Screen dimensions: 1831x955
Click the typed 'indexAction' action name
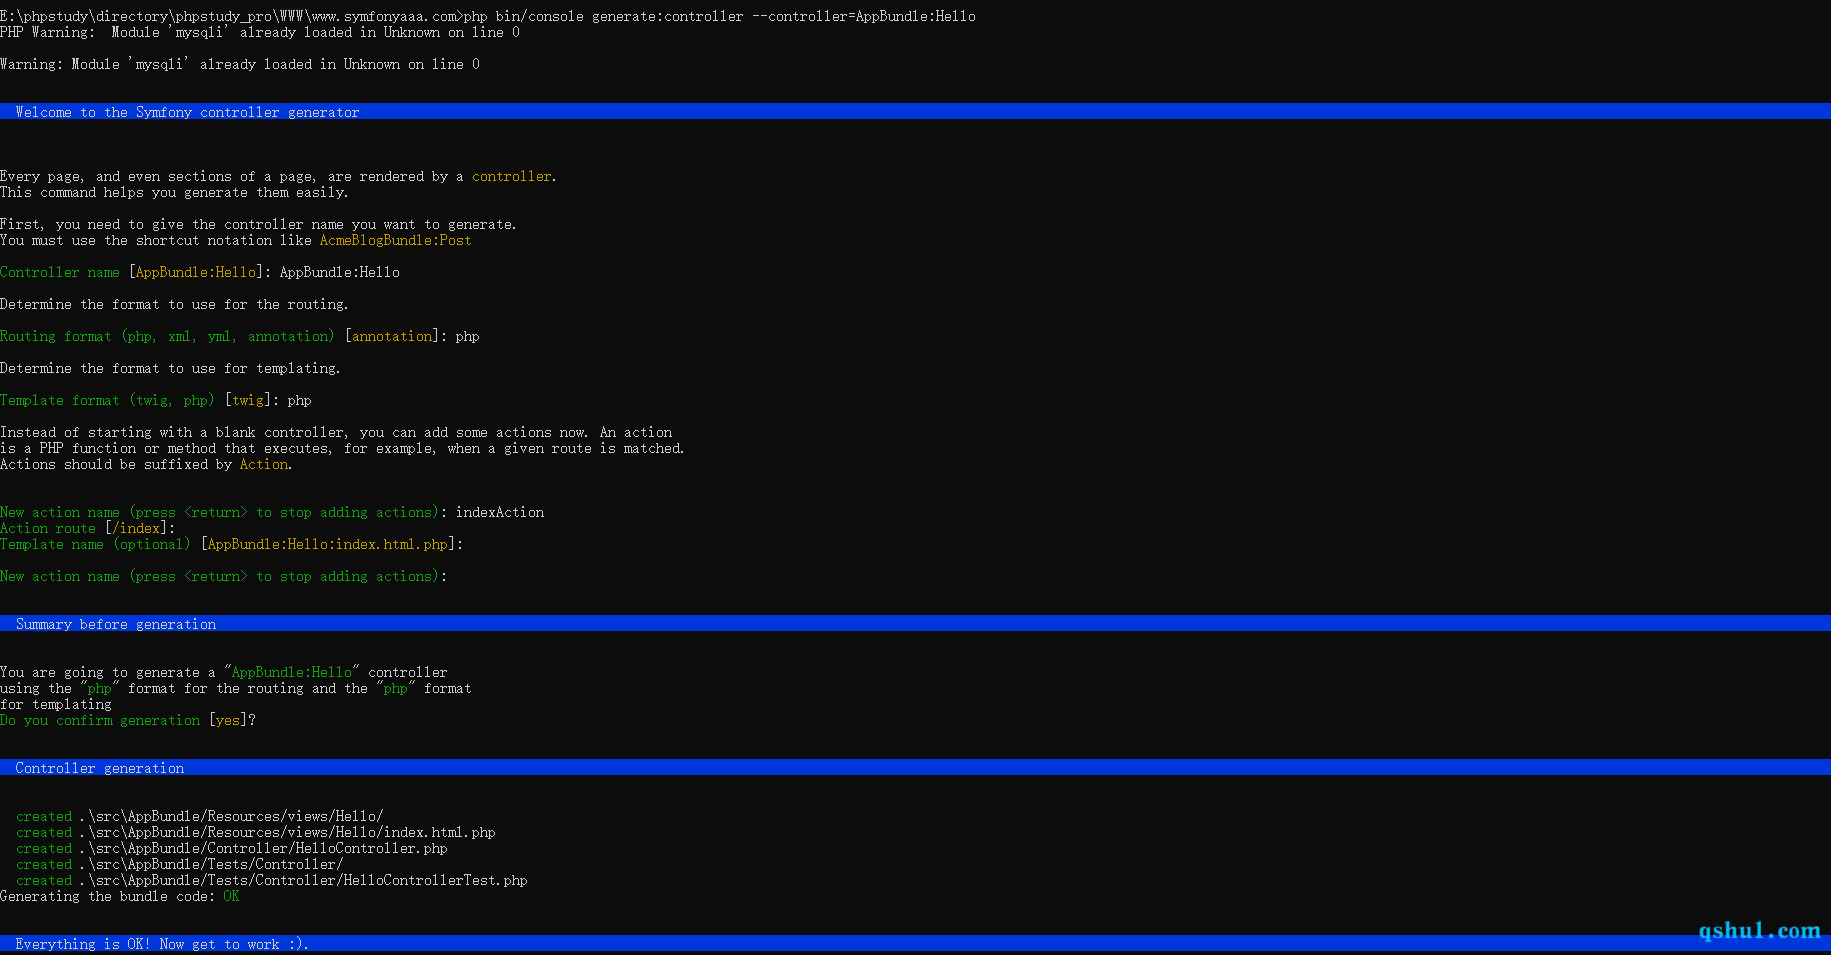click(500, 512)
